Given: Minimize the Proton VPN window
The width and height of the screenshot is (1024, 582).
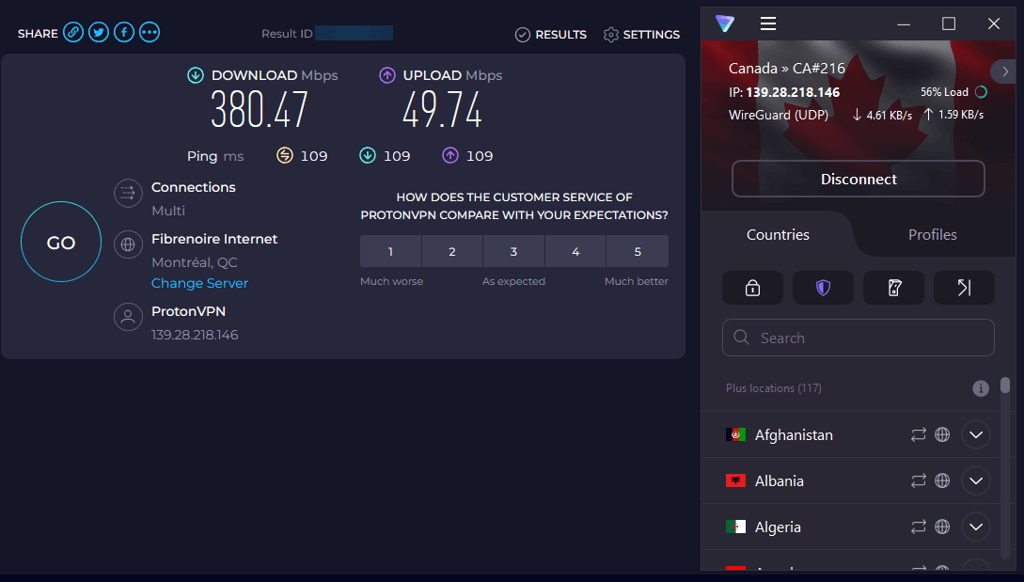Looking at the screenshot, I should (904, 24).
